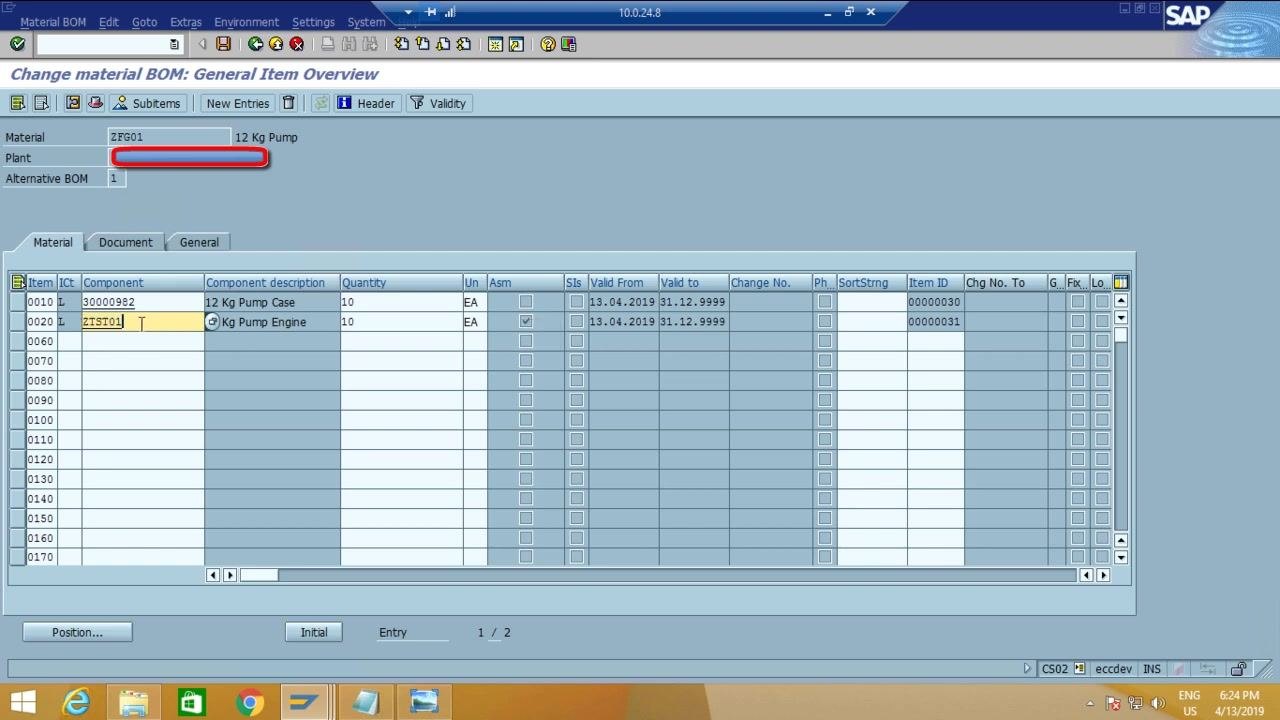
Task: Click the New Entries button
Action: pos(238,103)
